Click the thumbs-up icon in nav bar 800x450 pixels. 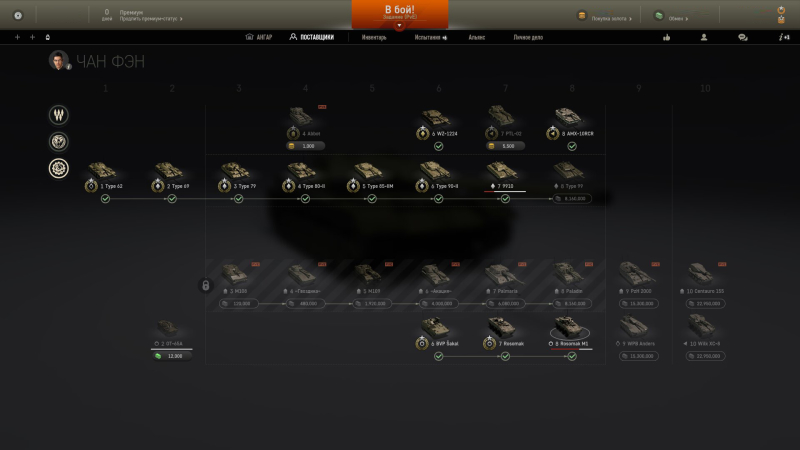point(666,37)
